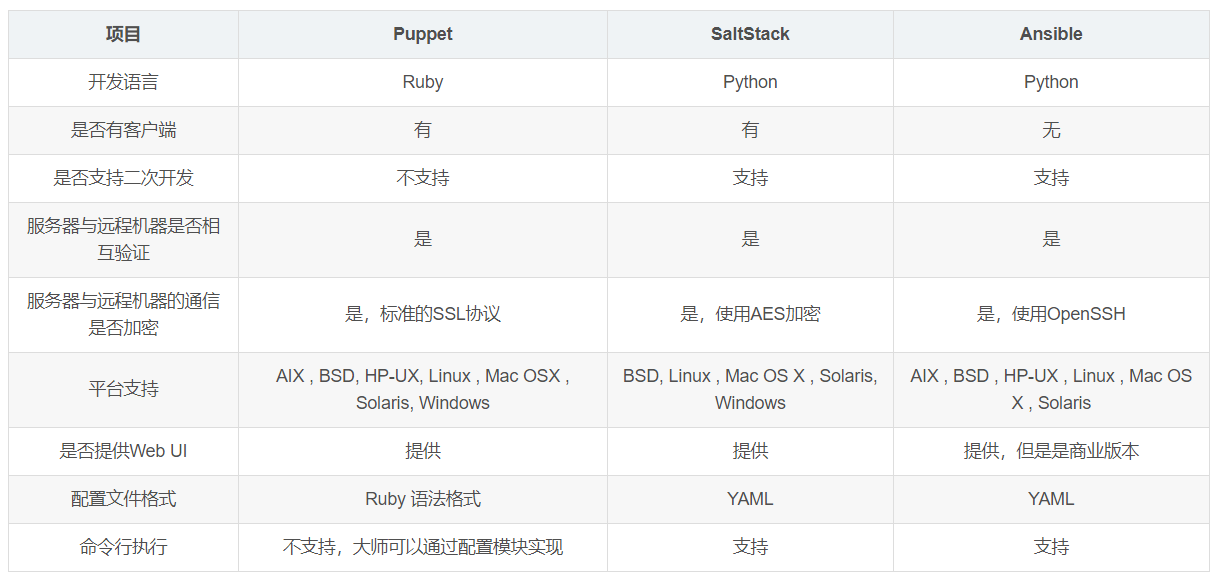Screen dimensions: 1220x582
Task: Click the 服务器与远程机器是否相互验证 row label
Action: click(x=123, y=239)
